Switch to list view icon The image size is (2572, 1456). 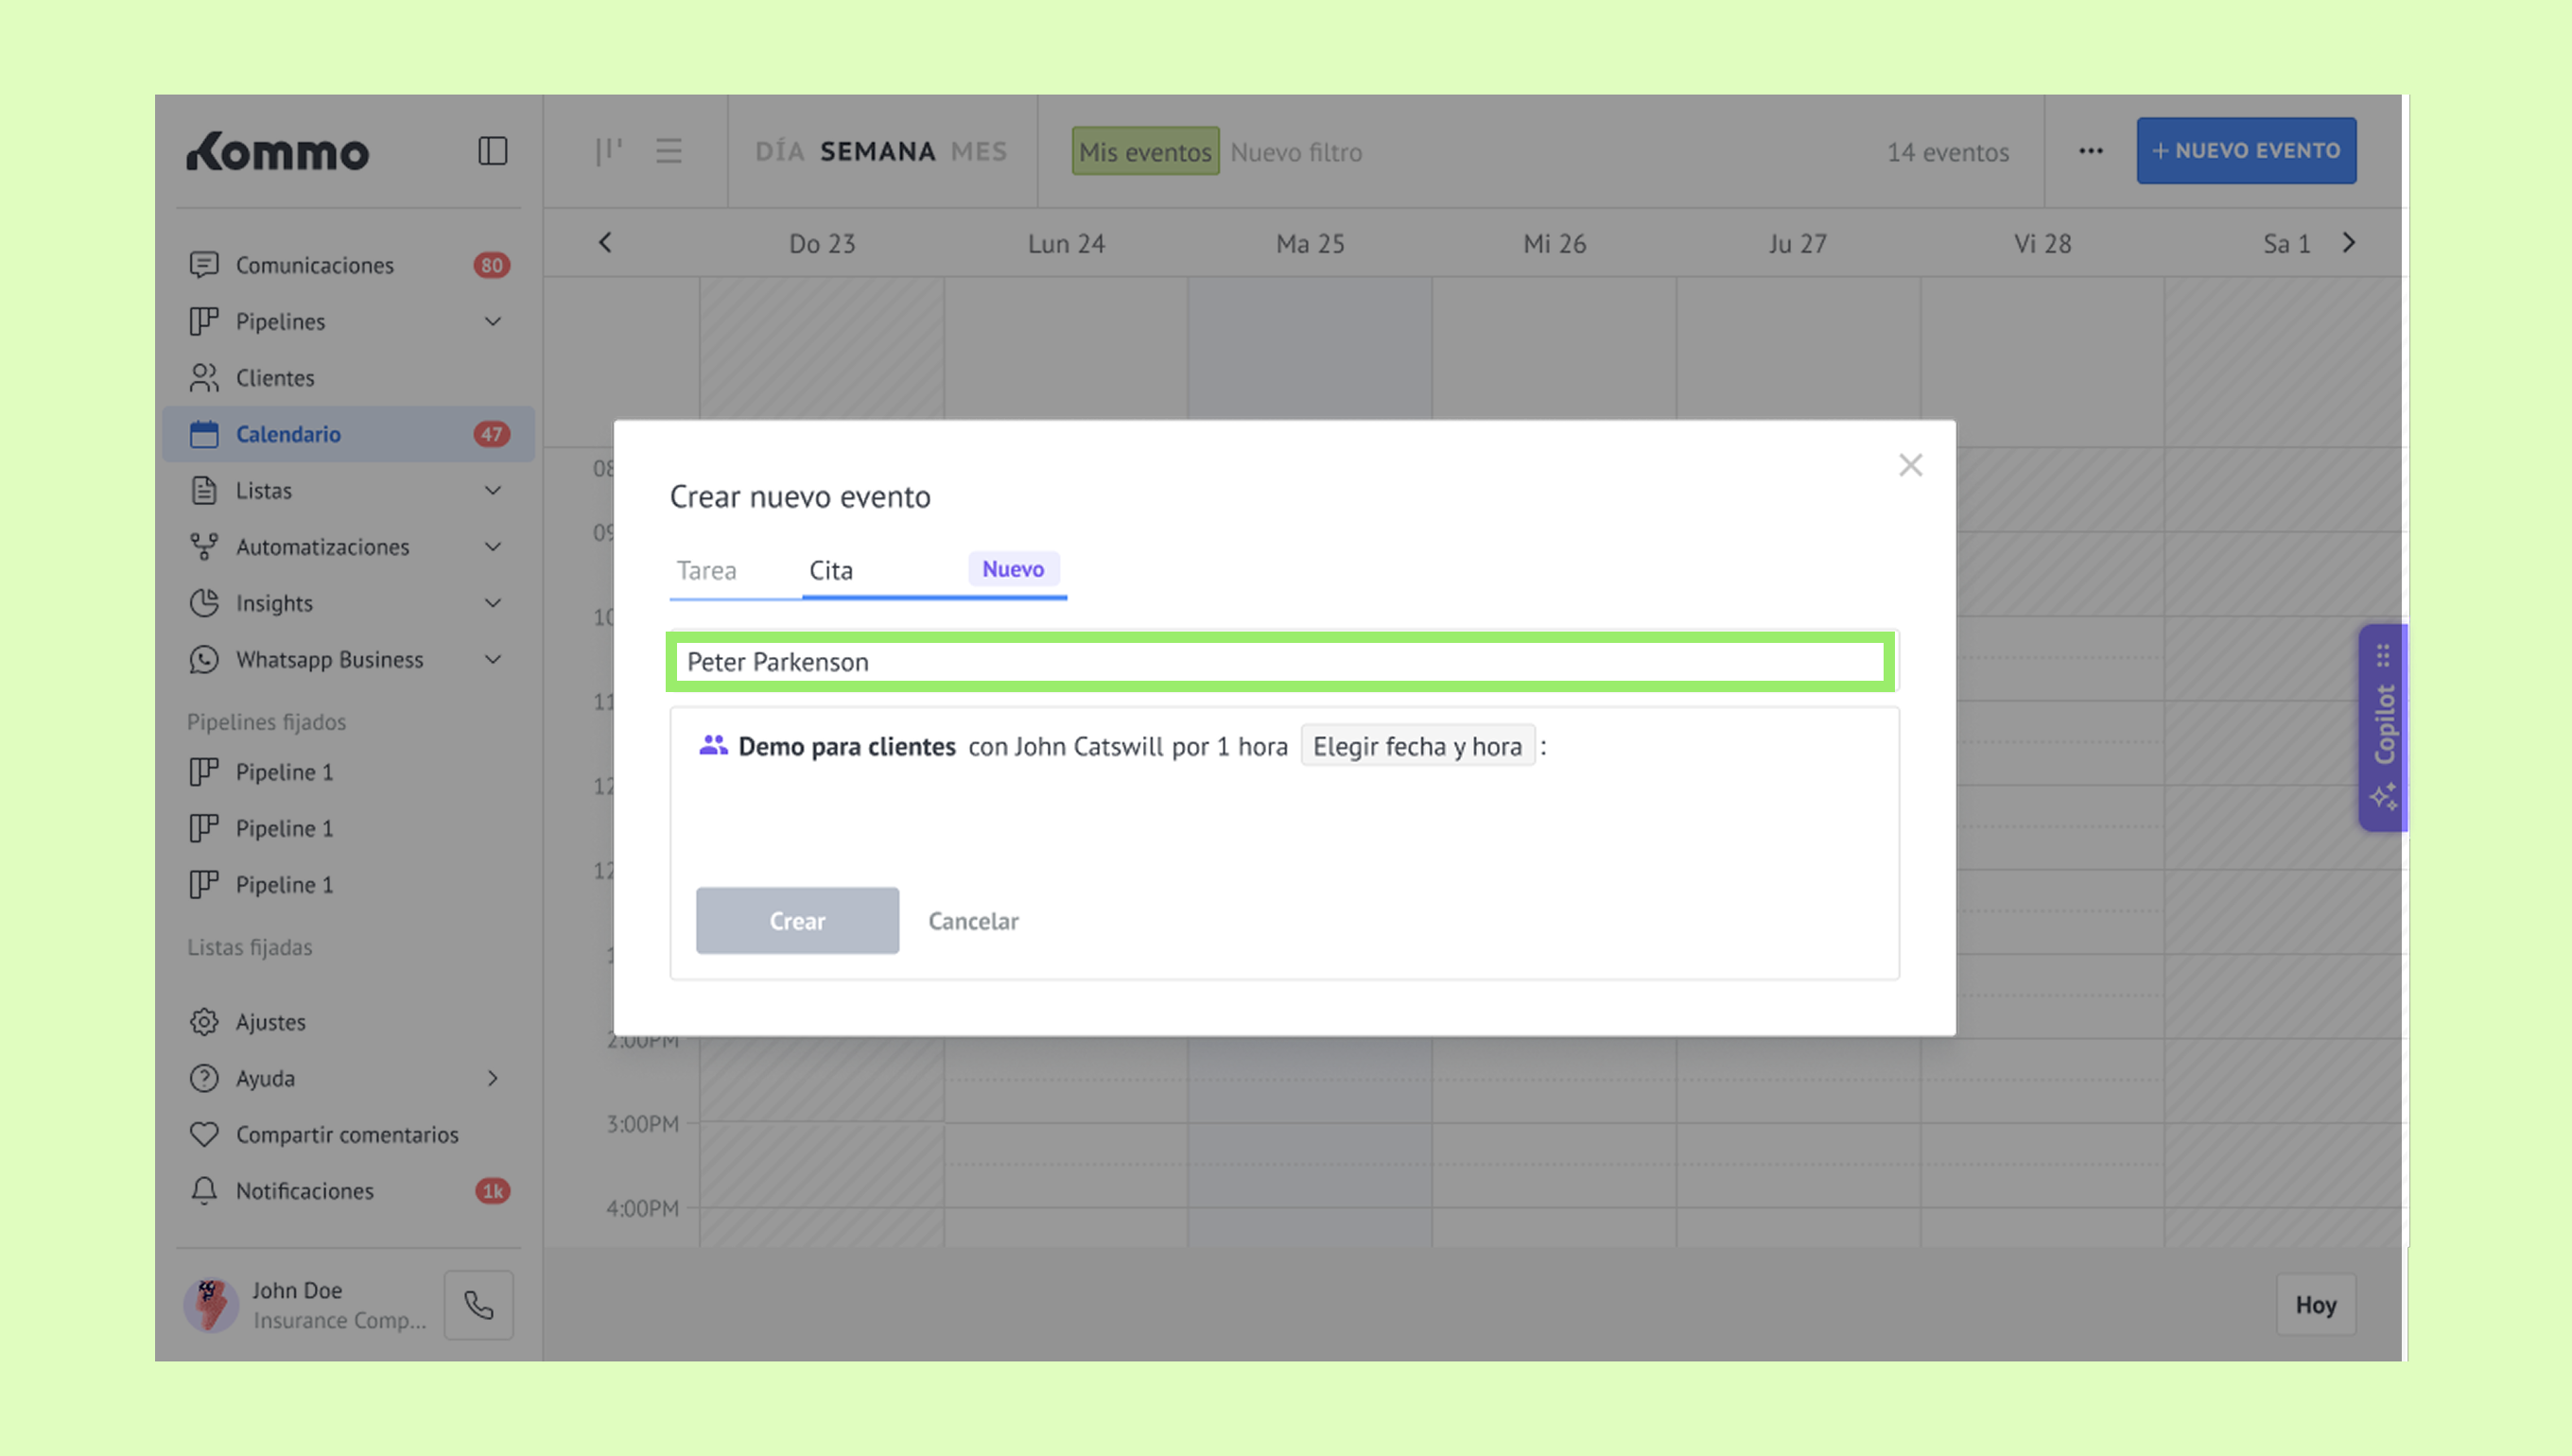[x=668, y=151]
